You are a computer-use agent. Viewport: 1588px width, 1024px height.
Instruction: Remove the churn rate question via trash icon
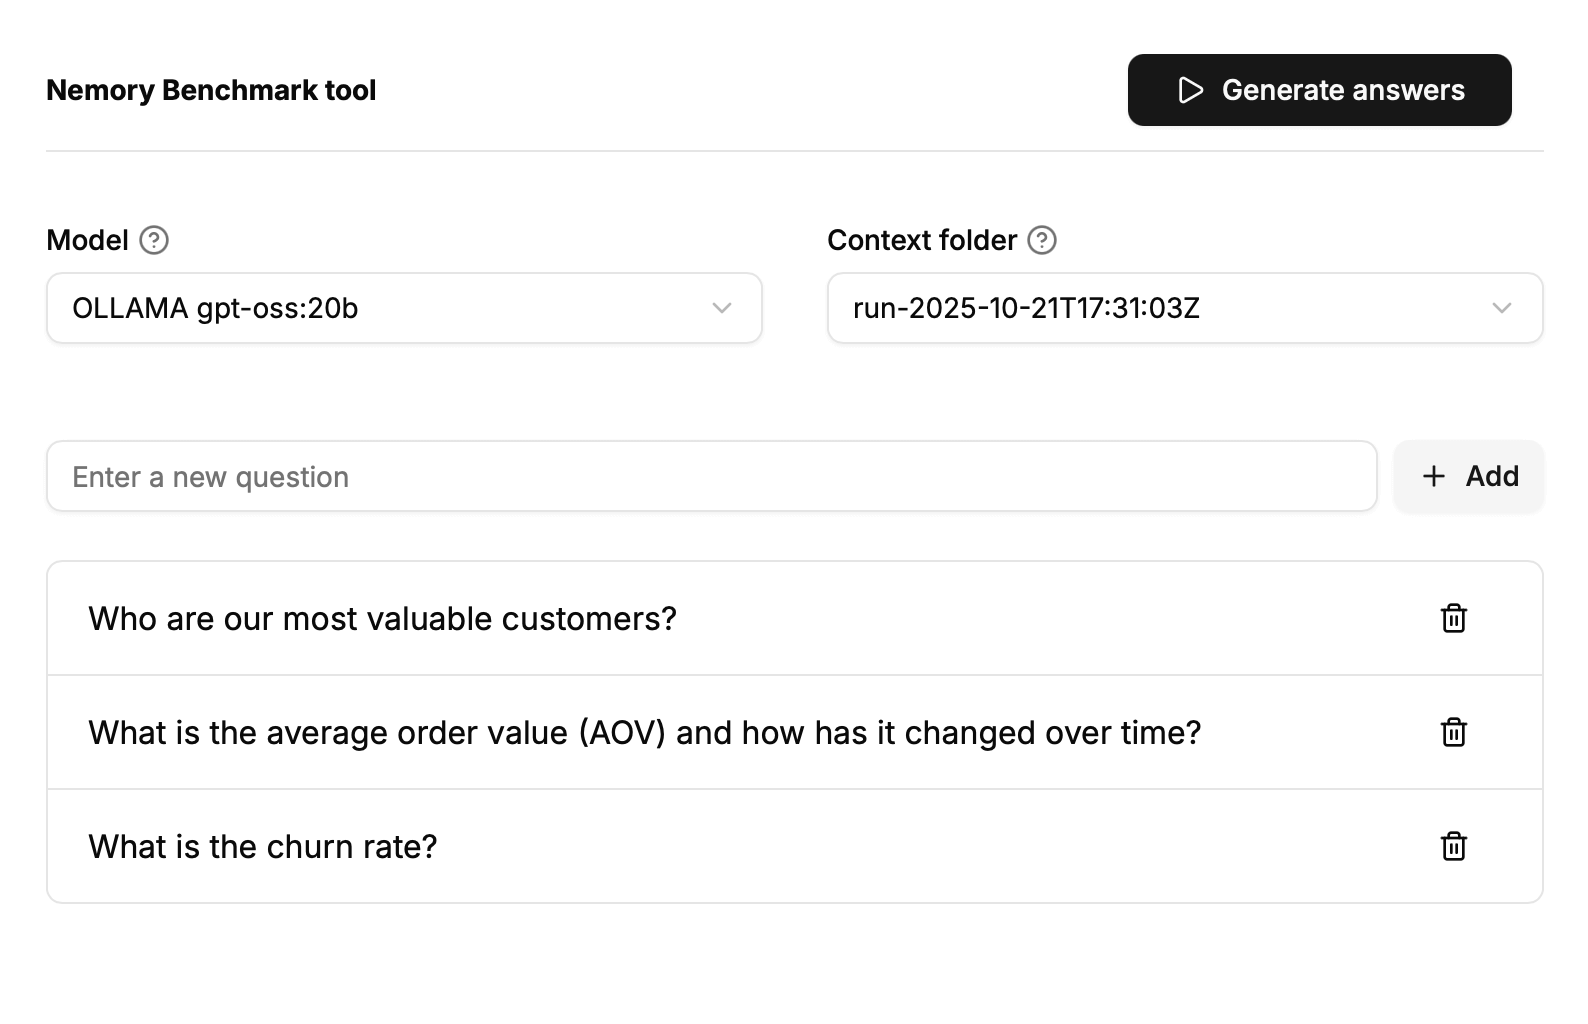point(1453,846)
